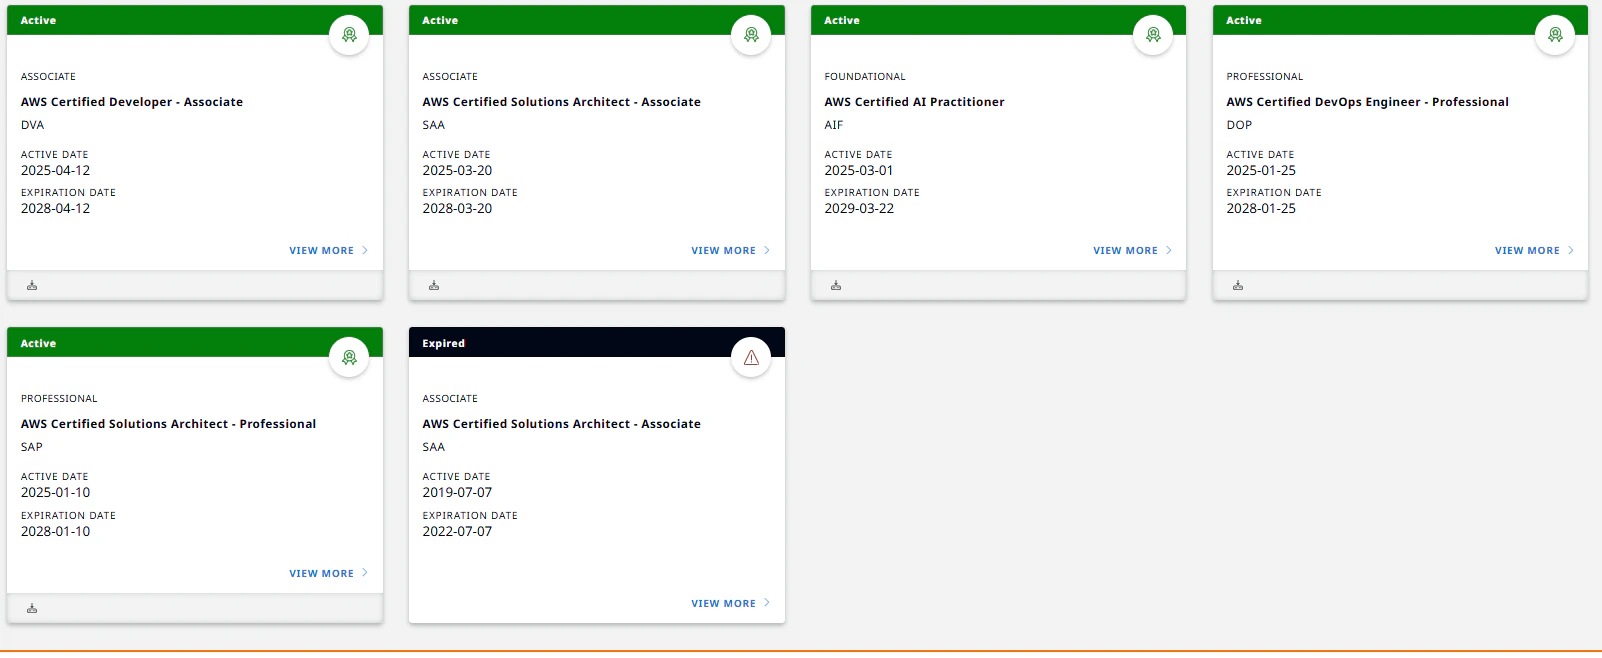Click the AIF exam code
Screen dimensions: 1602x658
pyautogui.click(x=833, y=125)
